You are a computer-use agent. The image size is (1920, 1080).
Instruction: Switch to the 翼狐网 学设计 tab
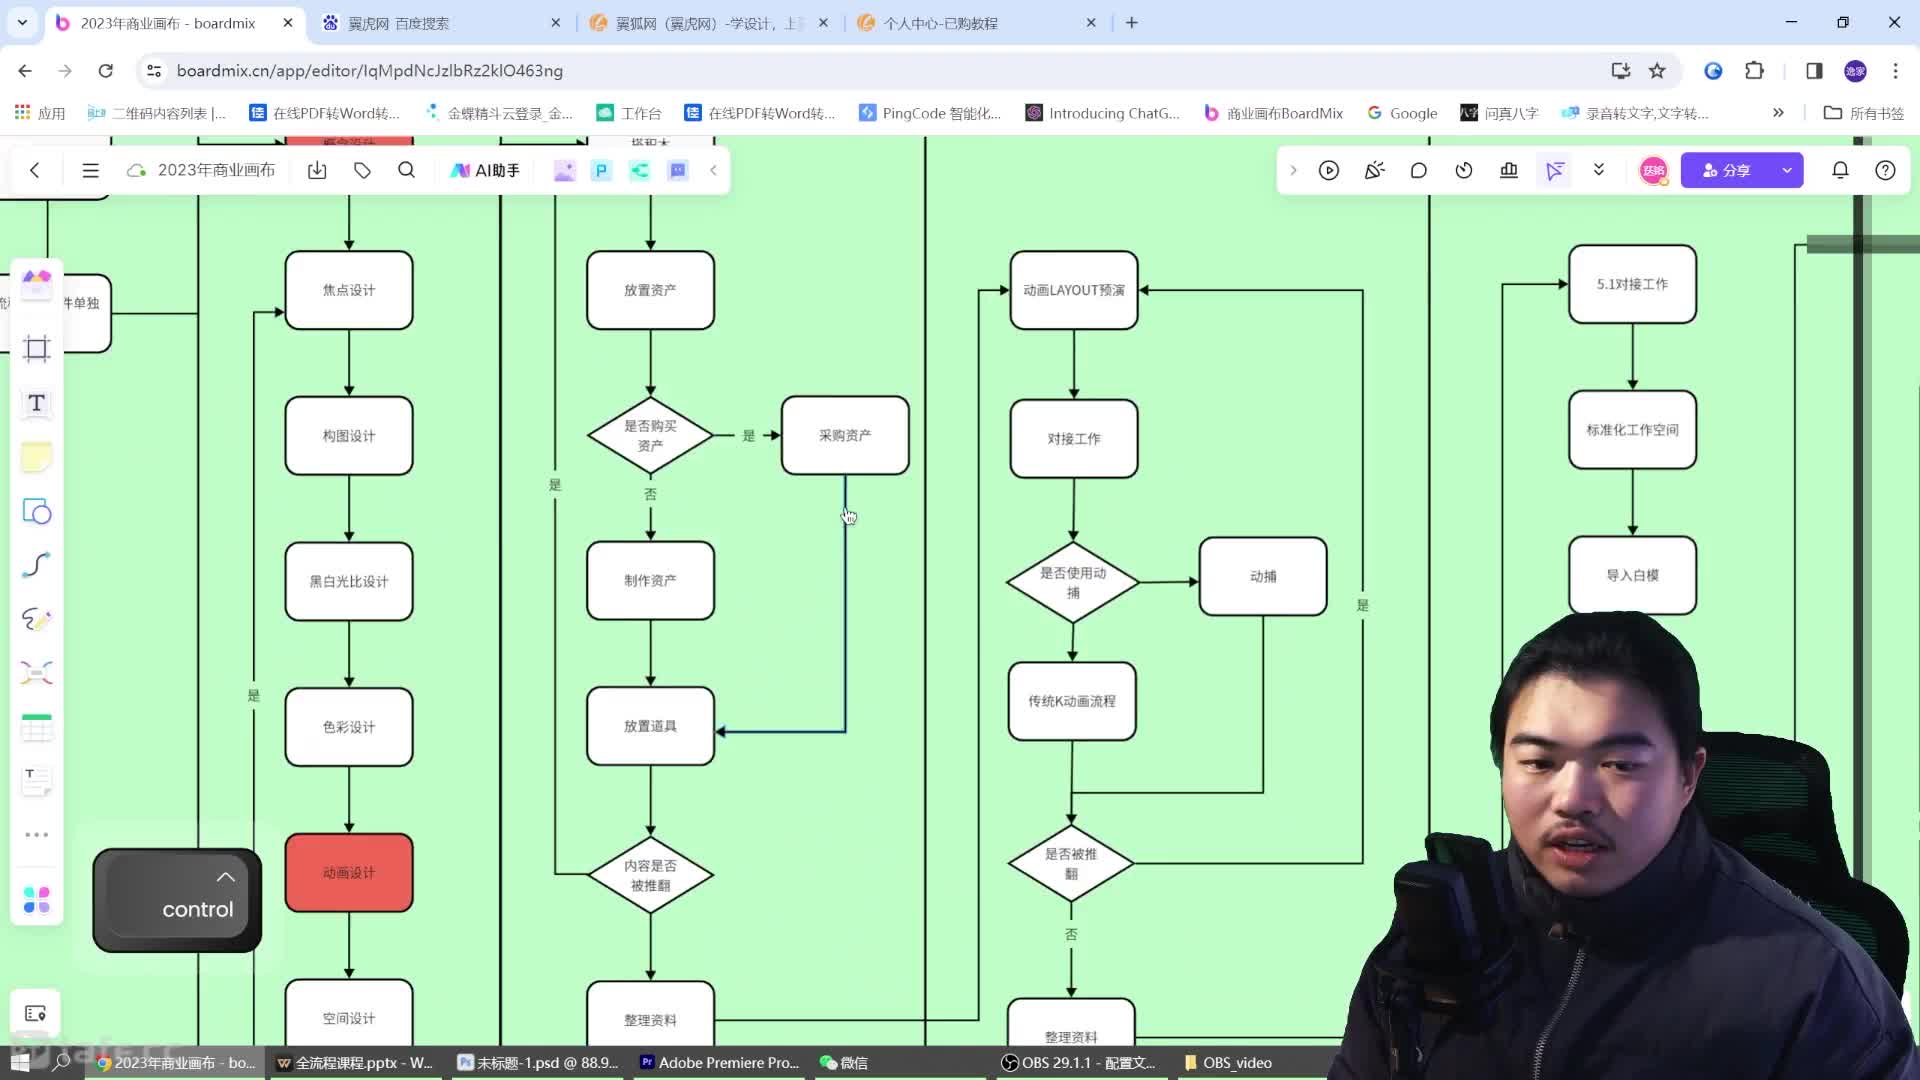(710, 23)
